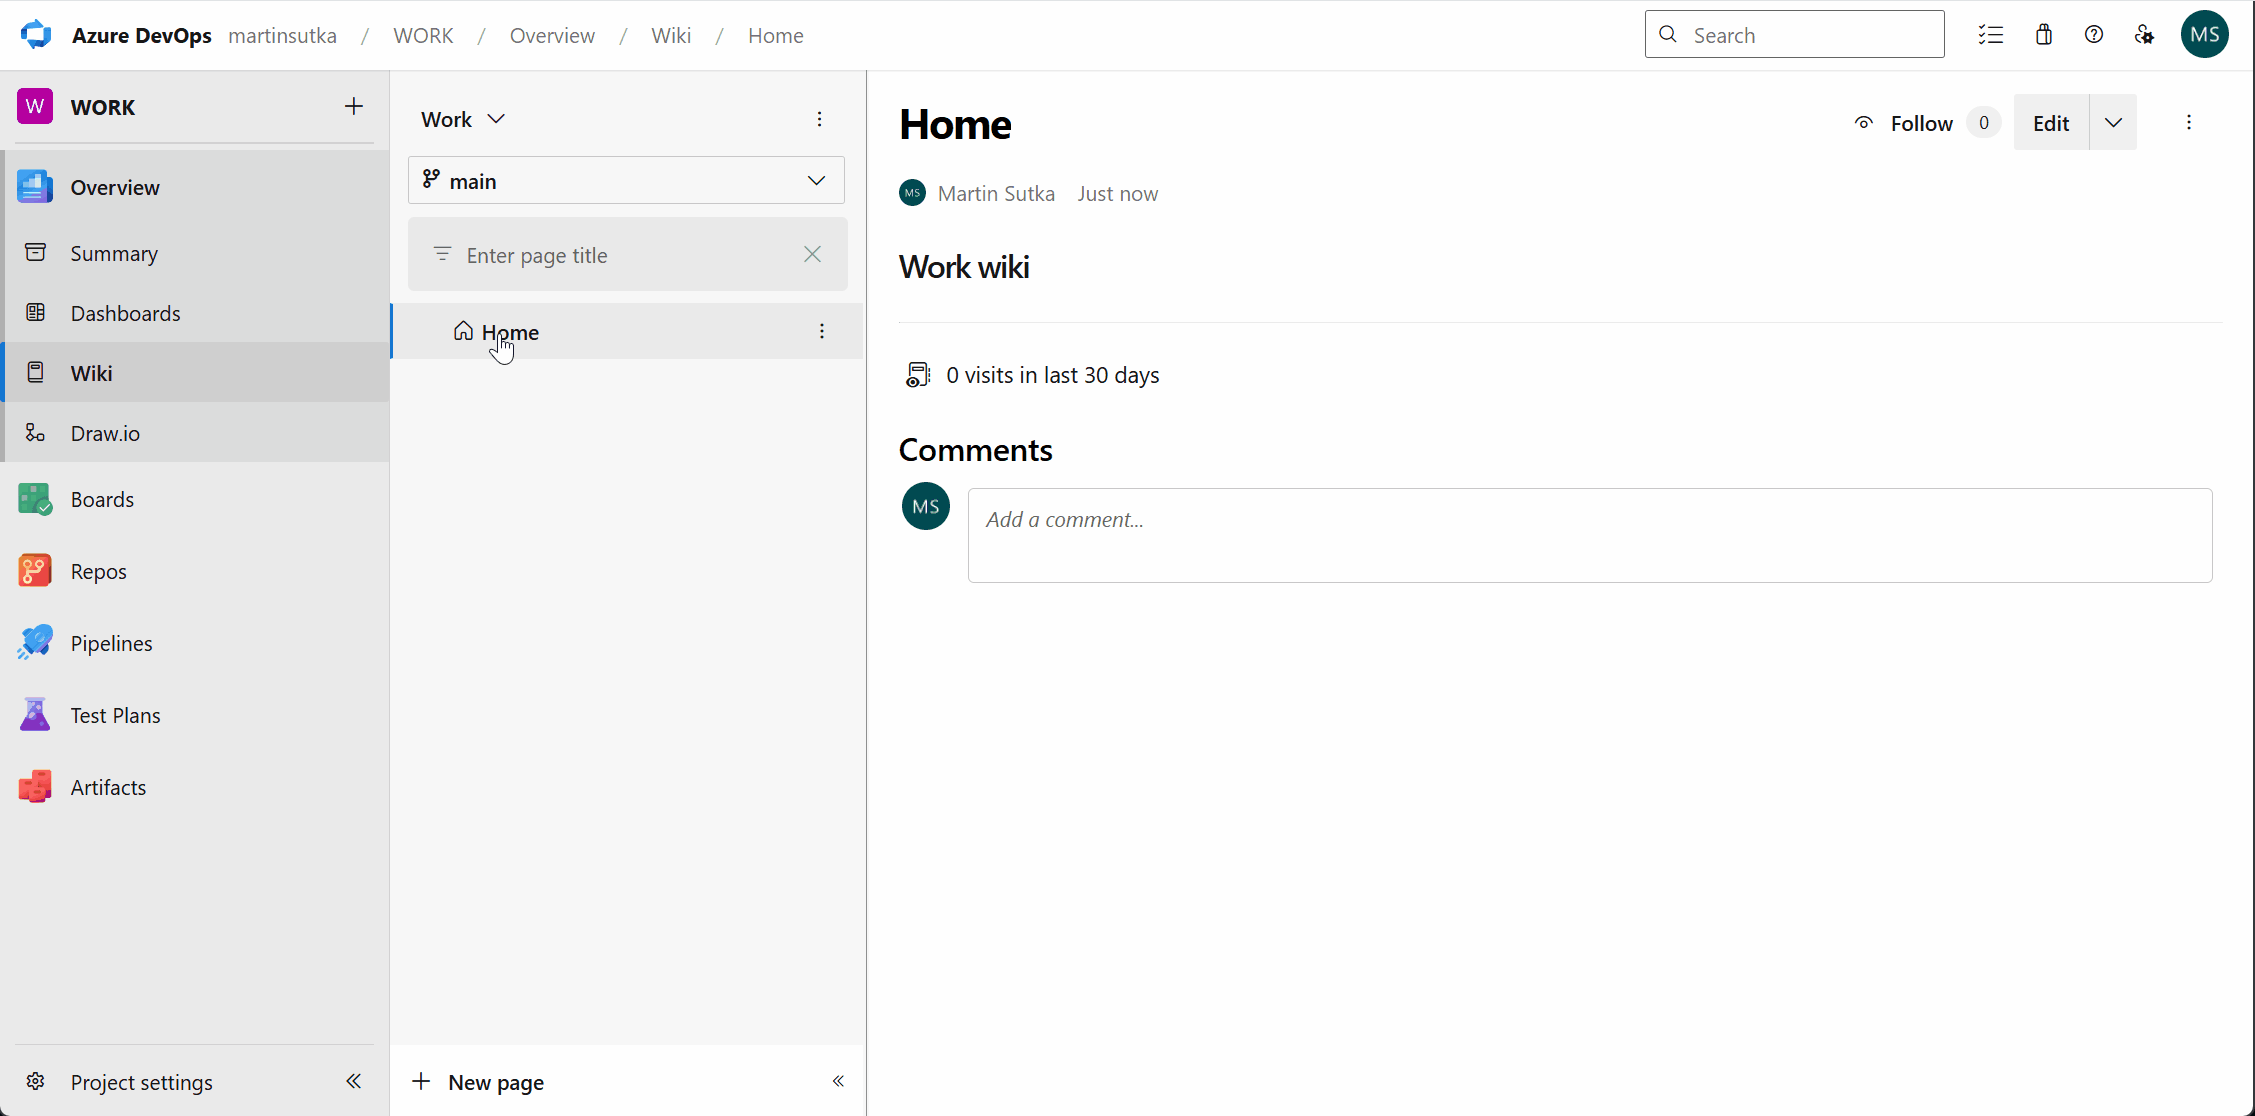Open wiki more options menu beside Work
This screenshot has width=2255, height=1116.
(x=819, y=119)
